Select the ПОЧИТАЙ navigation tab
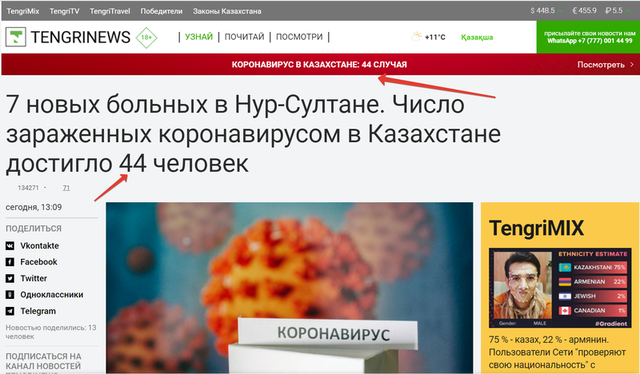 [244, 37]
